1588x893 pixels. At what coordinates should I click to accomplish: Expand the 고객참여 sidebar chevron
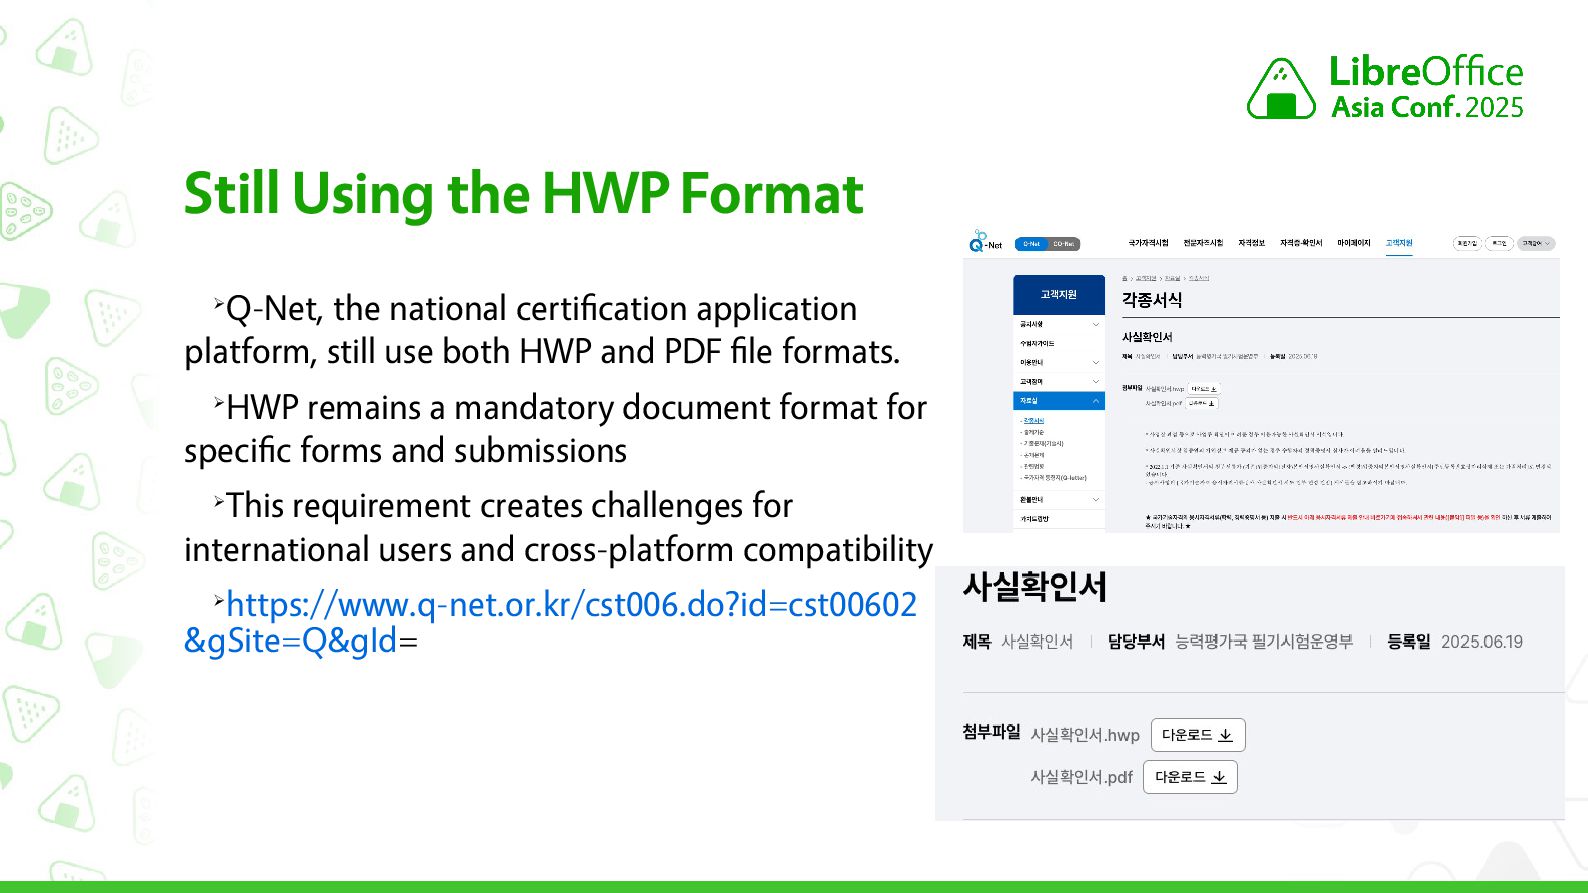point(1095,381)
